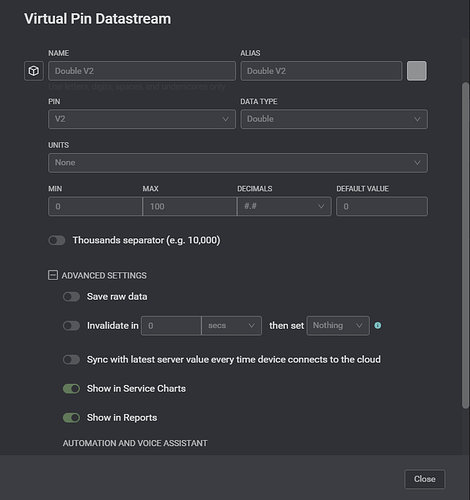Collapse Advanced Settings with minus icon

click(x=53, y=275)
